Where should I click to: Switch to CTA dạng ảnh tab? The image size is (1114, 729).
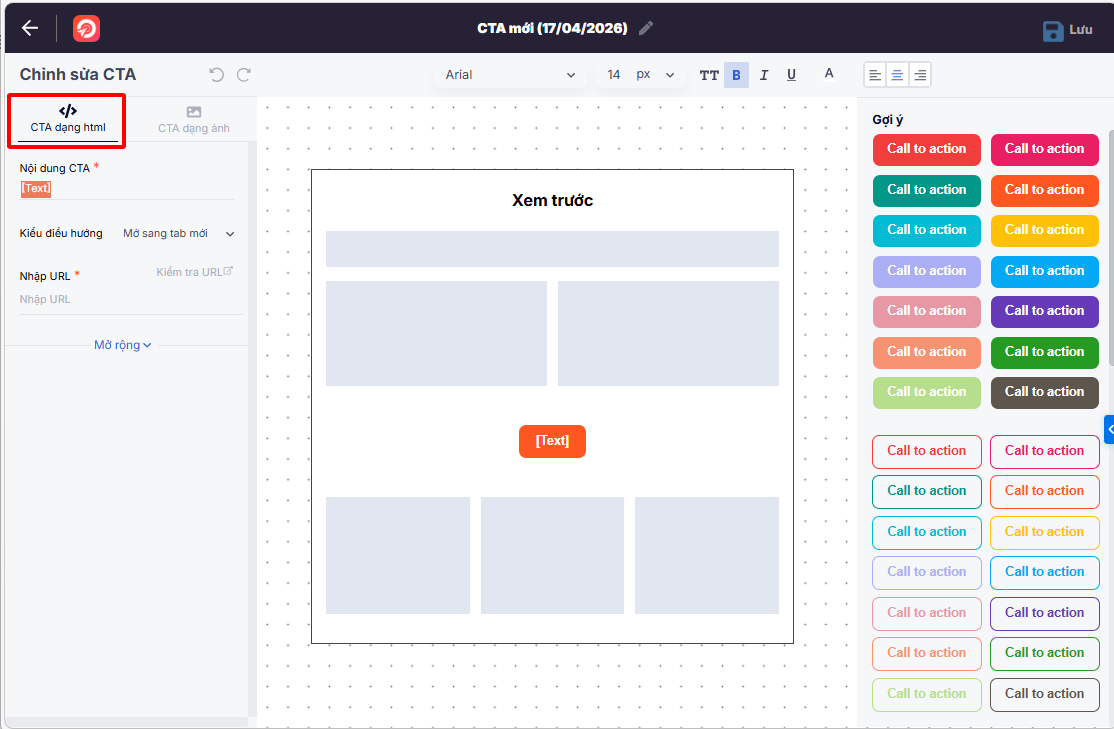click(x=193, y=120)
